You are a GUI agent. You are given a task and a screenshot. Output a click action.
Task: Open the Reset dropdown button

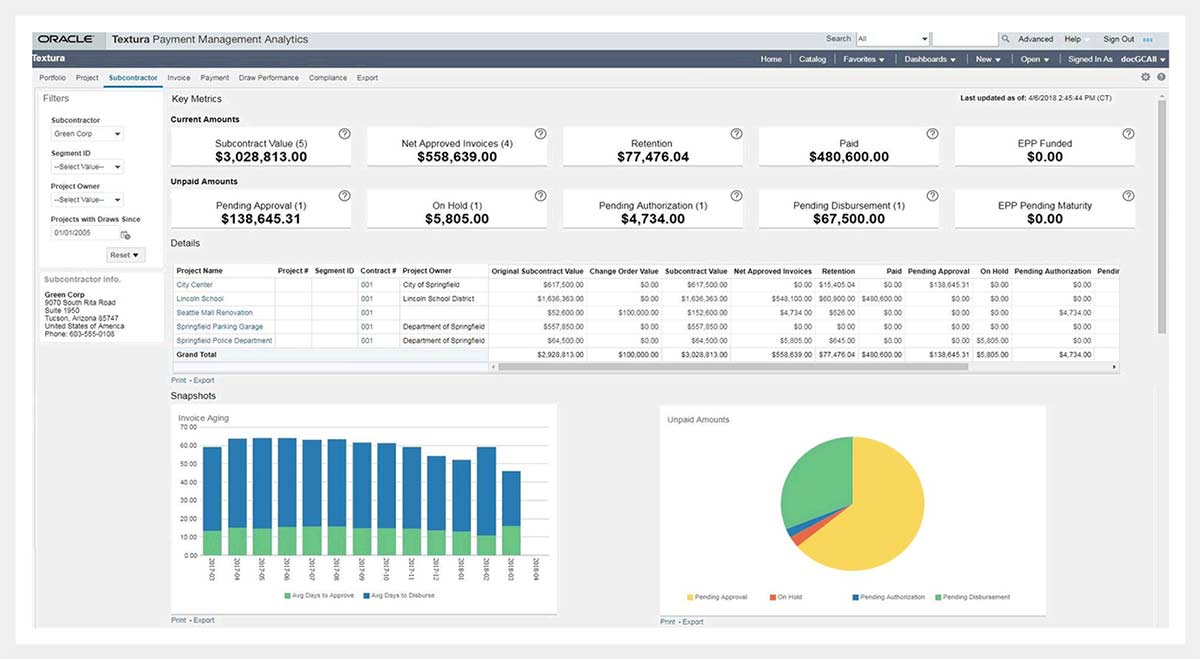coord(125,255)
